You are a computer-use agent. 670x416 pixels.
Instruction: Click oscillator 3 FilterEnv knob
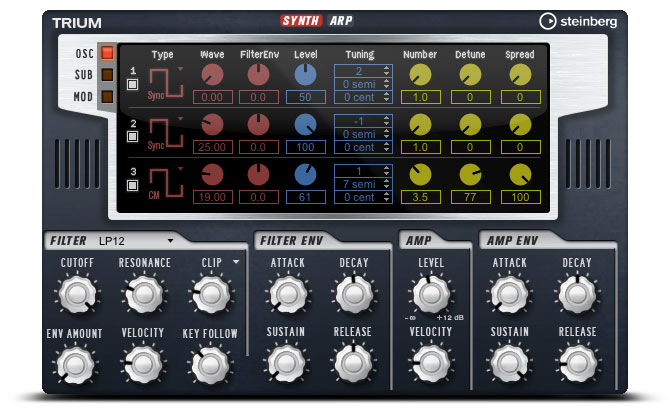point(259,175)
